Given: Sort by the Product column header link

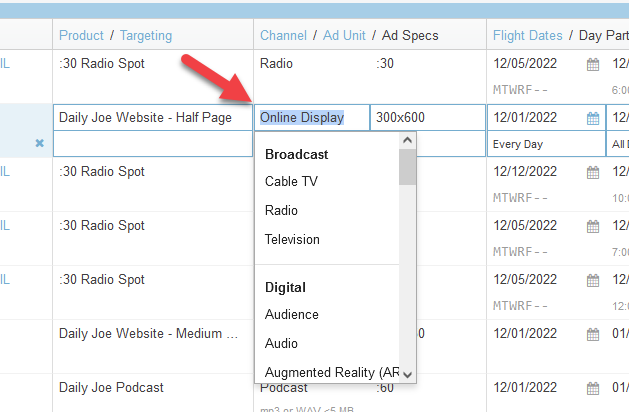Looking at the screenshot, I should click(x=81, y=35).
